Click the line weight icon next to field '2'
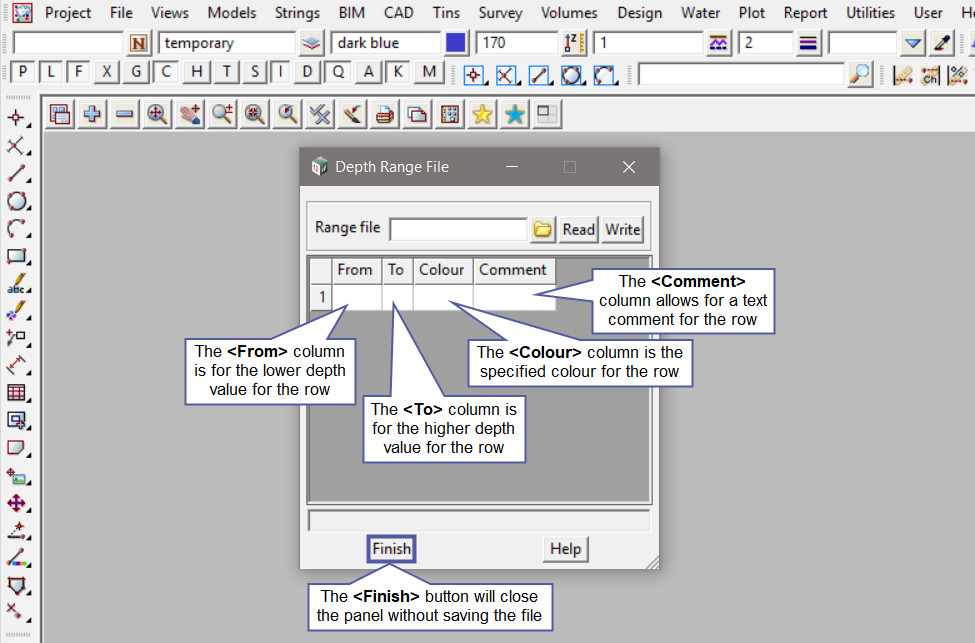The image size is (975, 643). pyautogui.click(x=808, y=44)
